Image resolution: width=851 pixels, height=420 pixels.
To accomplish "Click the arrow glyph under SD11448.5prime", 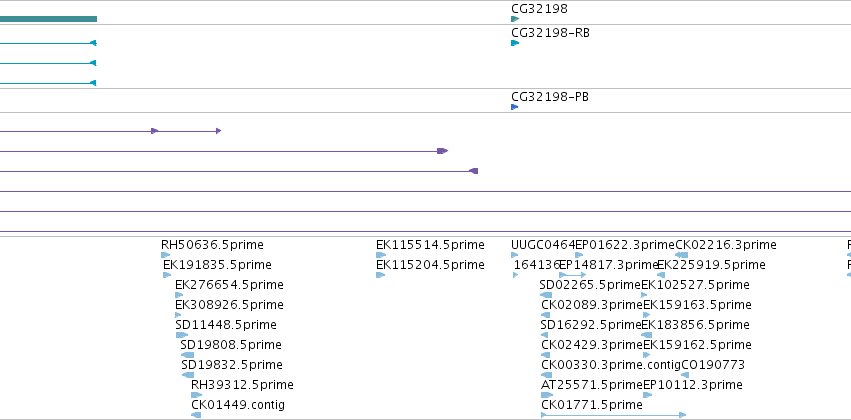I will (182, 335).
